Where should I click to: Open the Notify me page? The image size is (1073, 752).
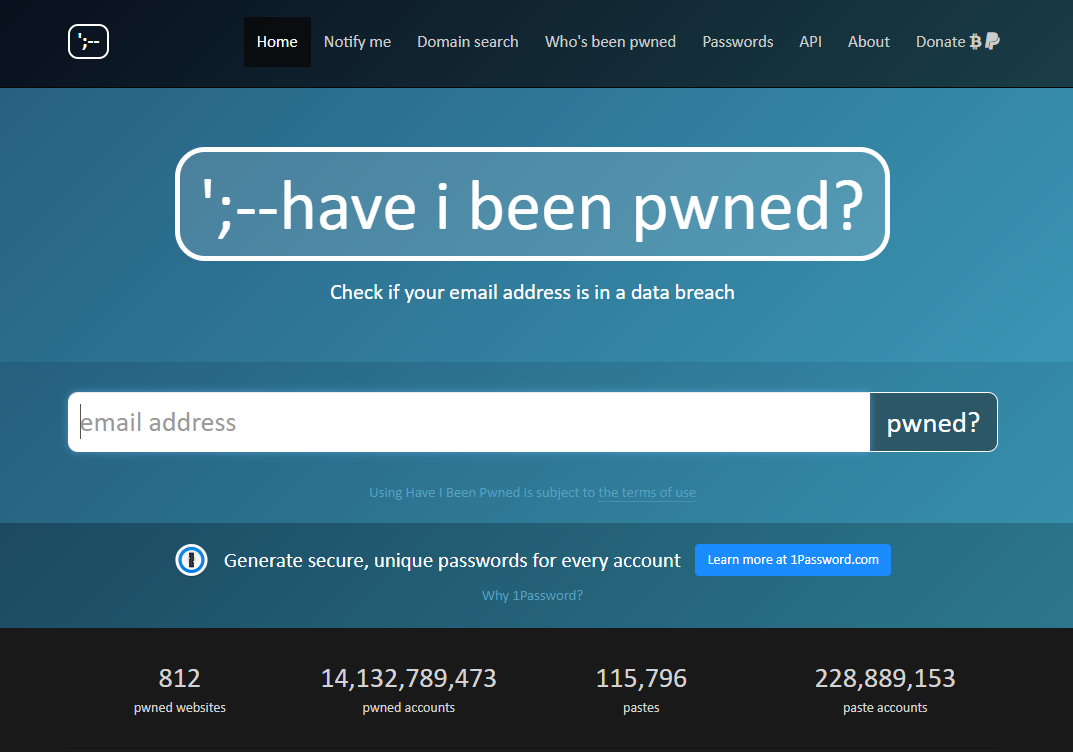coord(357,41)
